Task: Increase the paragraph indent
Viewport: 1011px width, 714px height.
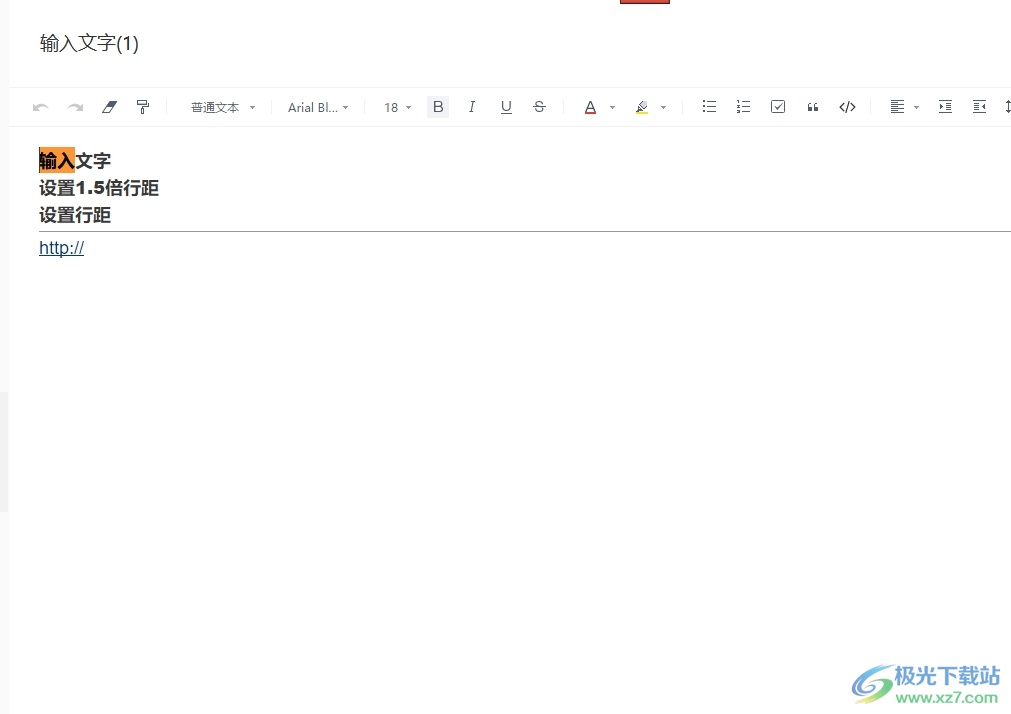Action: pos(945,106)
